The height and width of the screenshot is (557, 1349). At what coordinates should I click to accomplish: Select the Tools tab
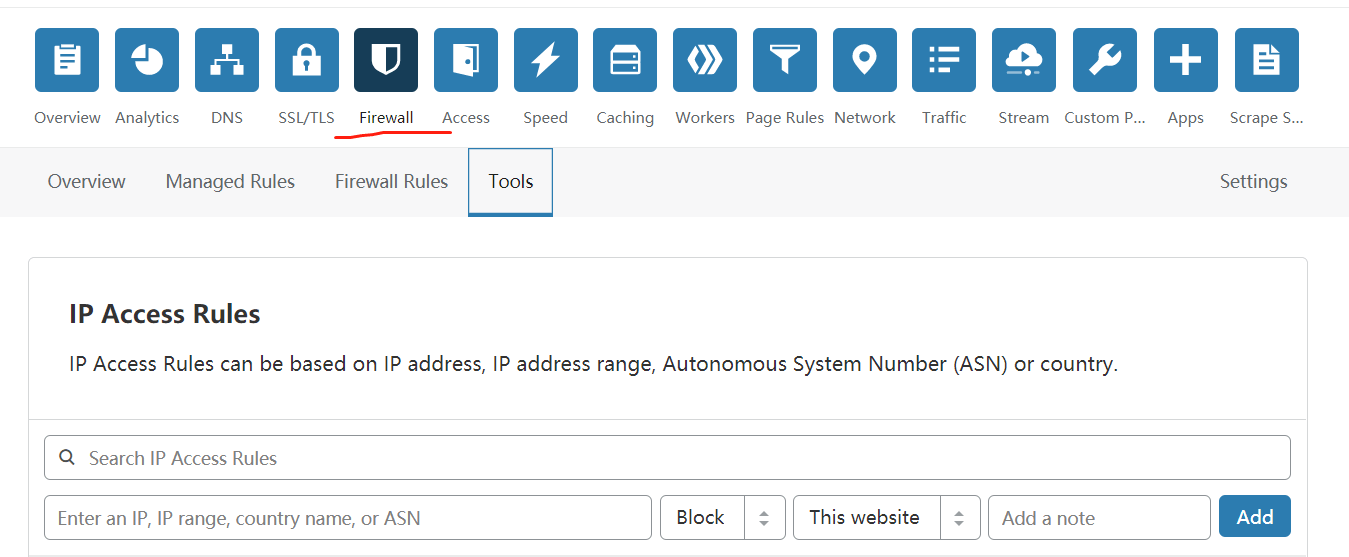(510, 182)
